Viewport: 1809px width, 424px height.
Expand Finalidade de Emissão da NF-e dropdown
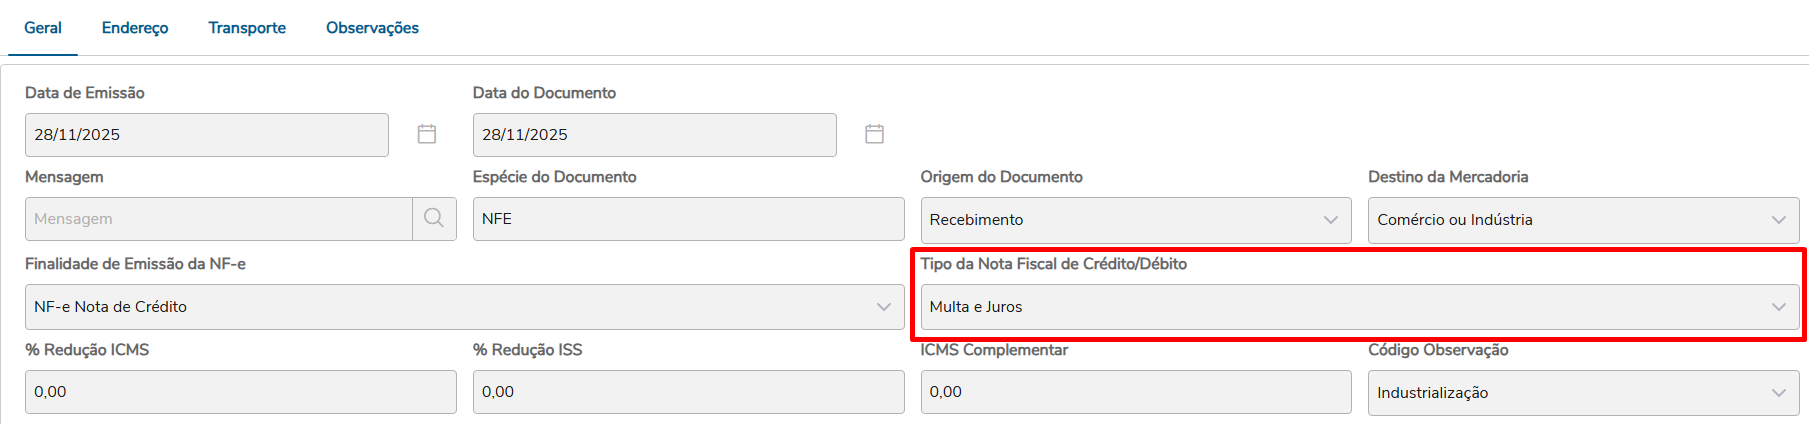click(x=463, y=307)
